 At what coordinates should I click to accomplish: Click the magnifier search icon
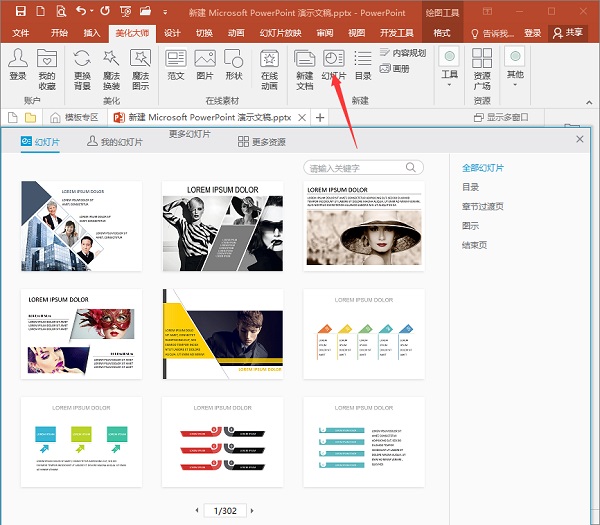coord(411,167)
